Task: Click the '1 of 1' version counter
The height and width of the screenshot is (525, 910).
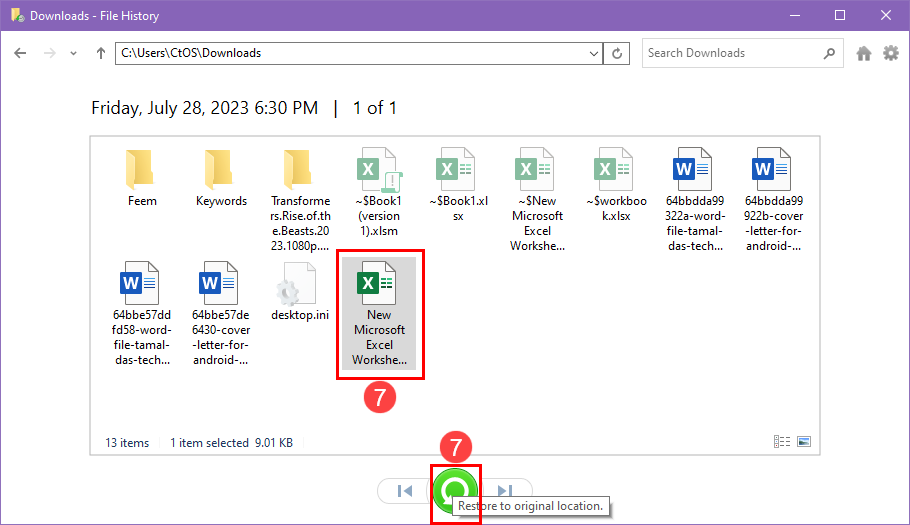Action: (375, 108)
